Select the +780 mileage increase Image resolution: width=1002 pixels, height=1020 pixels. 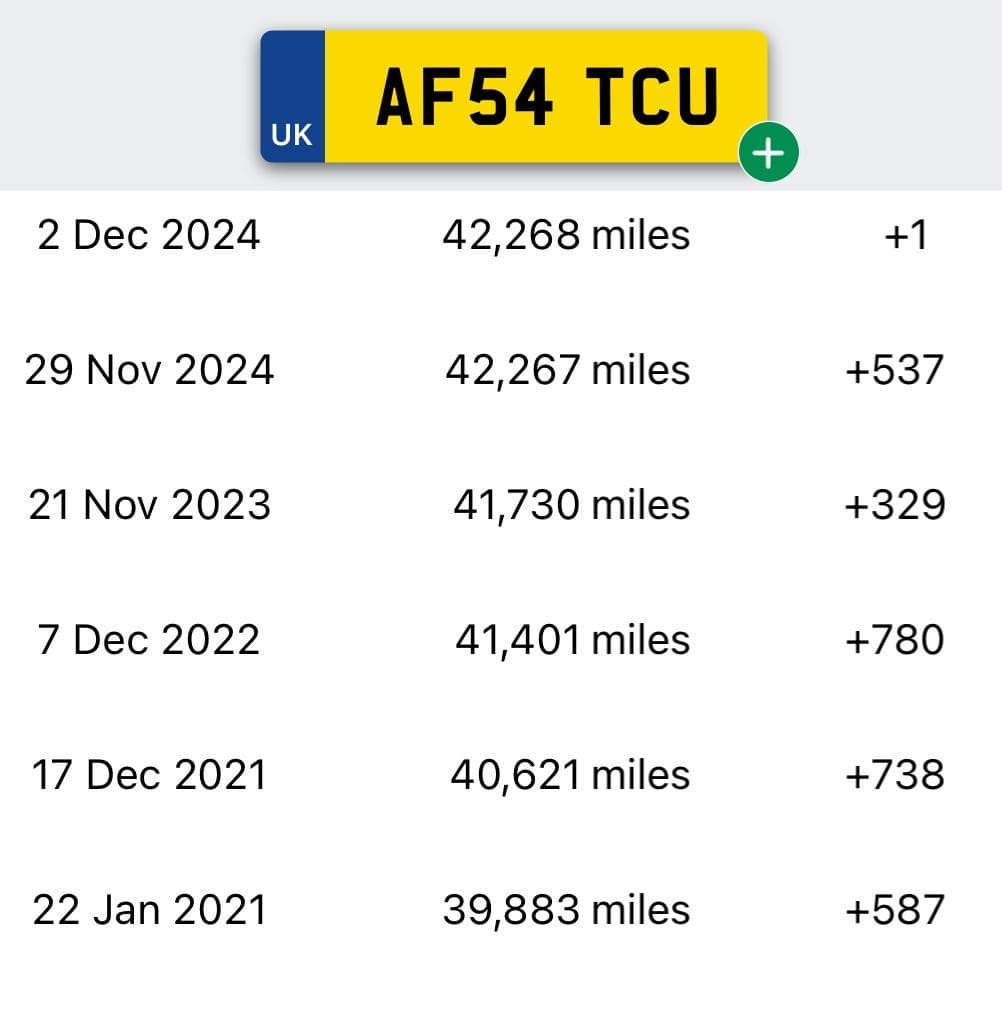tap(895, 639)
